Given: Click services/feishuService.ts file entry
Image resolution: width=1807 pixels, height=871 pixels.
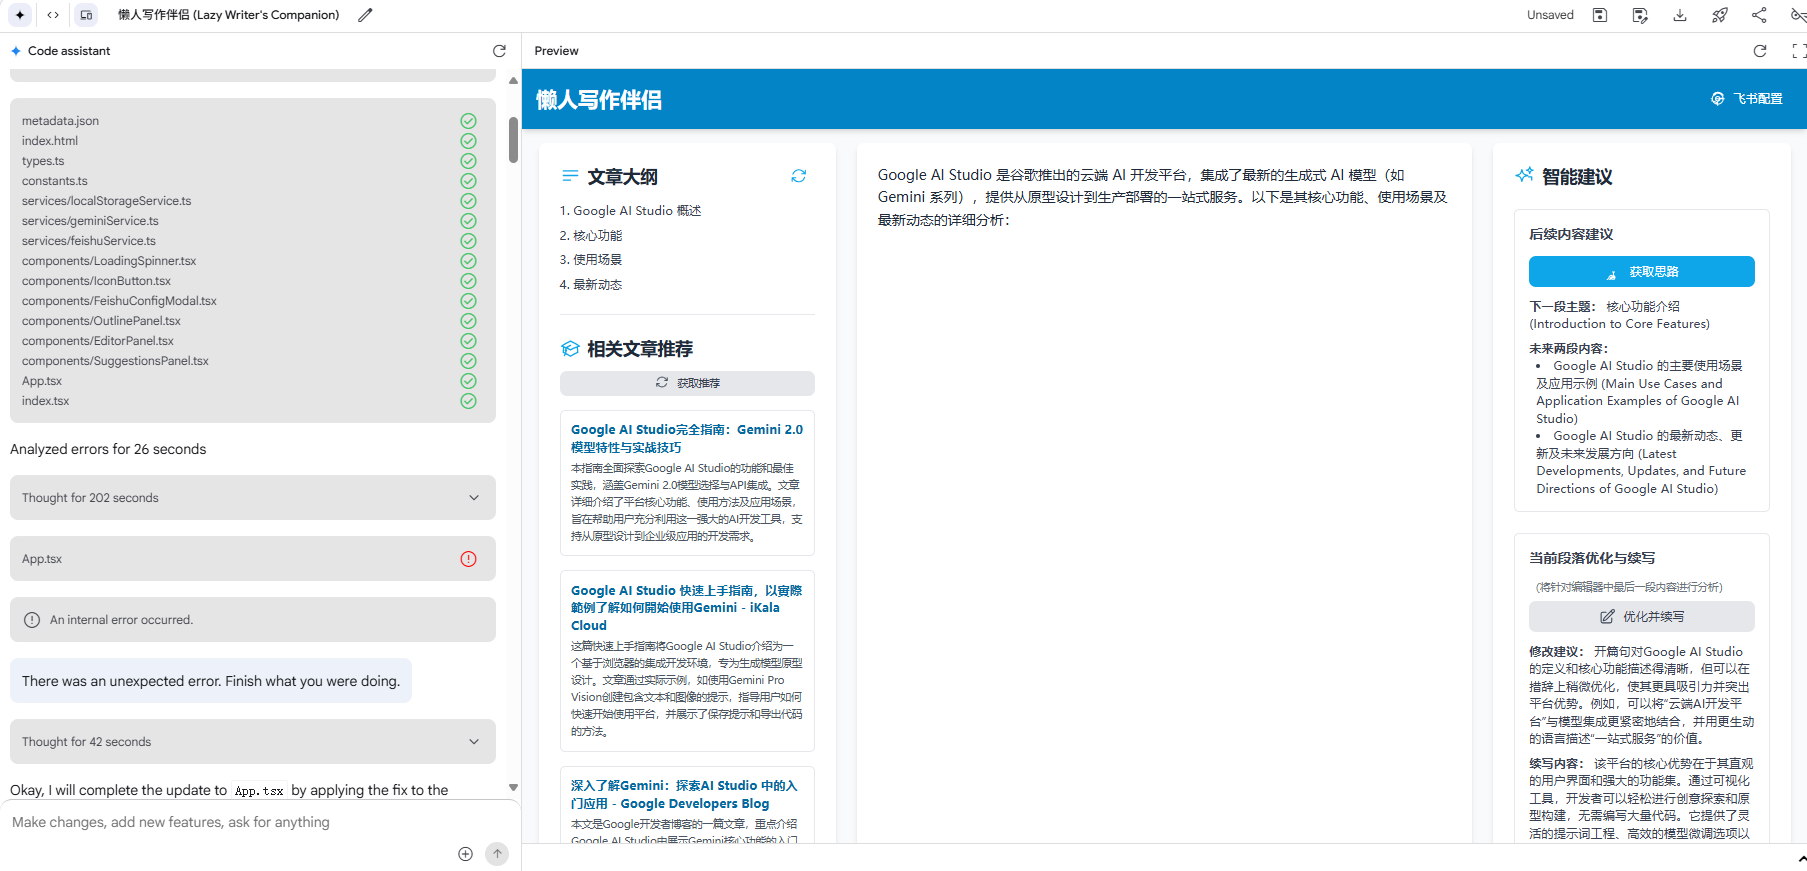Looking at the screenshot, I should pyautogui.click(x=89, y=241).
